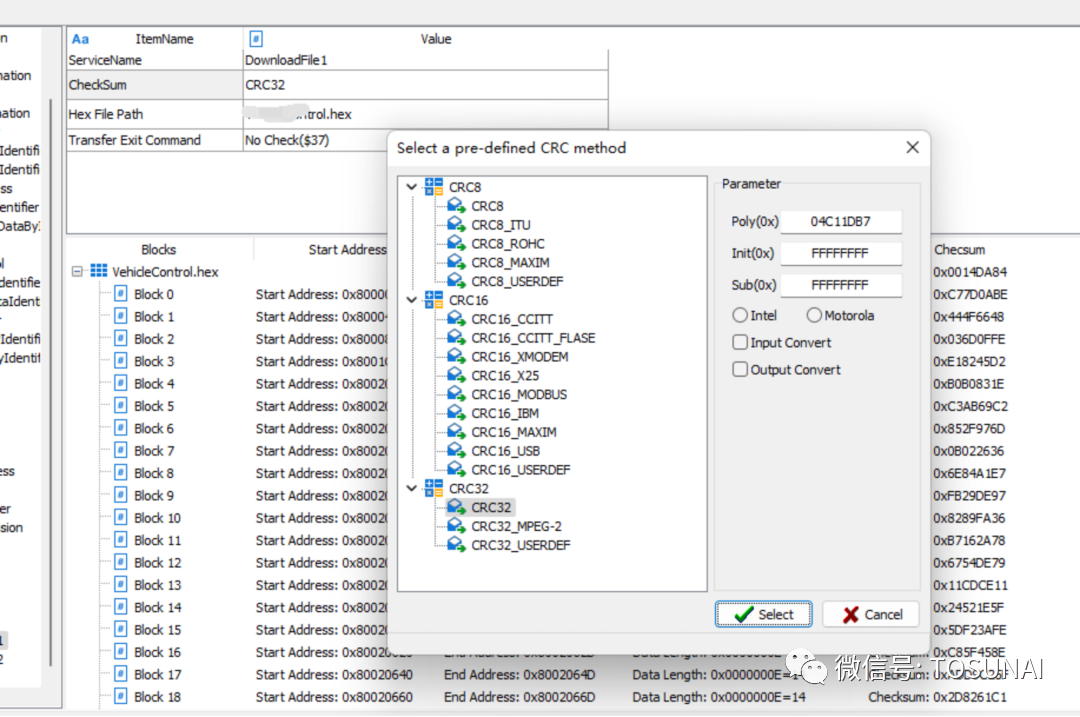Click the Init(0x) input field

[x=841, y=253]
